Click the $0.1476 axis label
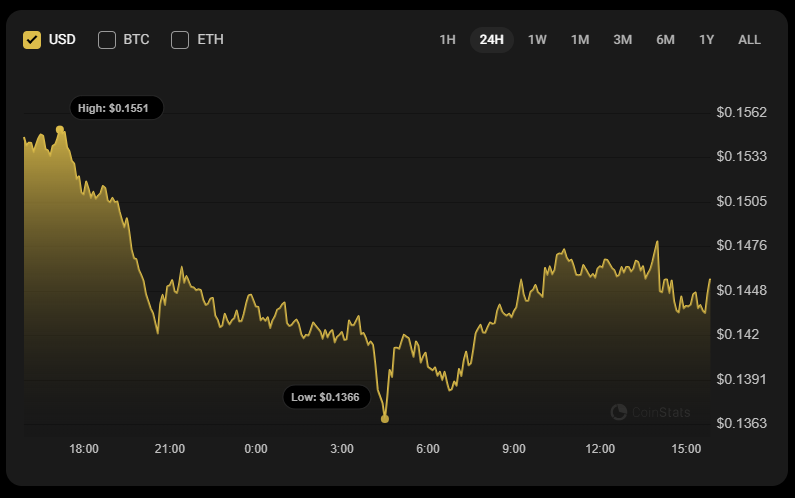The width and height of the screenshot is (795, 498). (x=741, y=245)
